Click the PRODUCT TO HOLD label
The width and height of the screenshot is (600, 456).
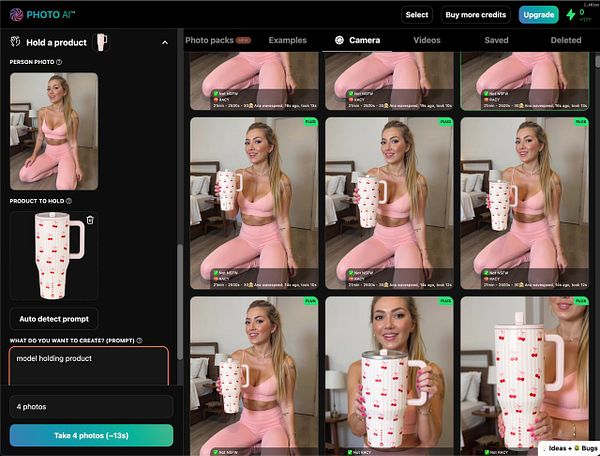pos(37,201)
